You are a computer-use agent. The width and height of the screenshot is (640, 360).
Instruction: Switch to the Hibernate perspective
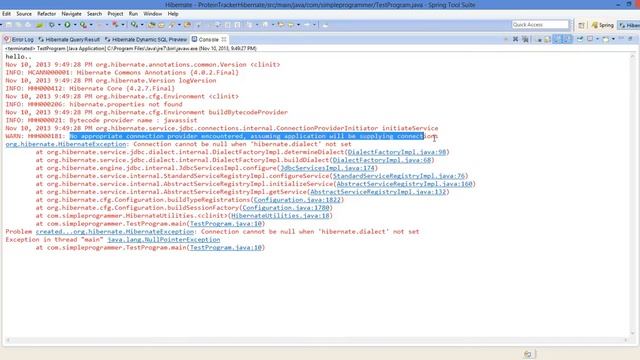[629, 25]
